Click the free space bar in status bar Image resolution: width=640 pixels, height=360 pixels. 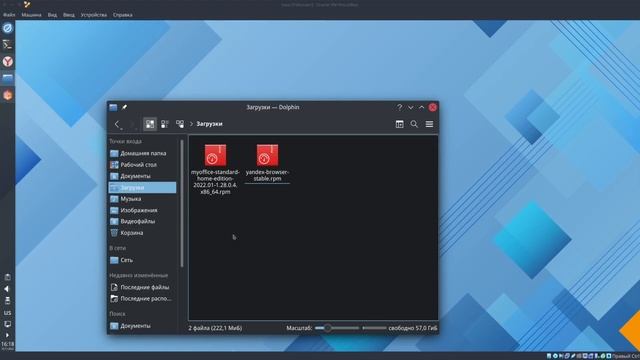[374, 328]
